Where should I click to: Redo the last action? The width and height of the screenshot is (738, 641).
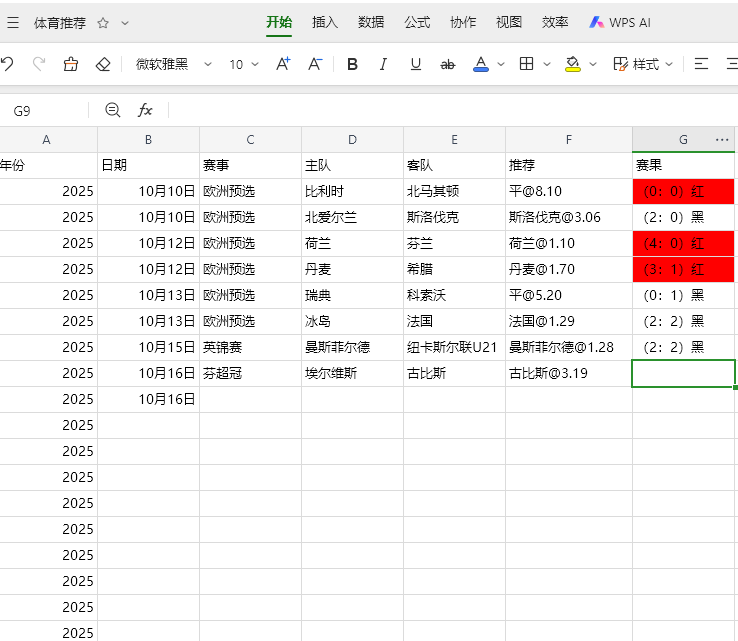point(39,64)
